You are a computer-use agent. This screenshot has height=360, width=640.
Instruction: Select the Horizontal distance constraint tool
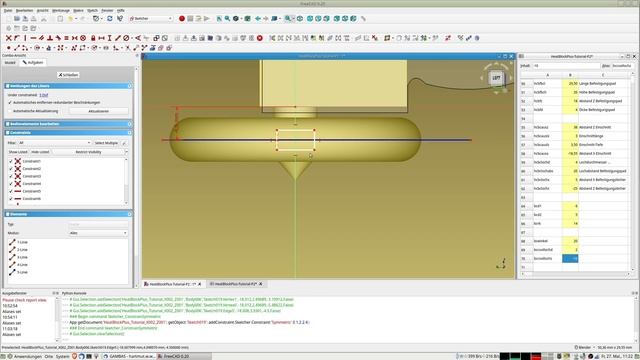tap(101, 38)
